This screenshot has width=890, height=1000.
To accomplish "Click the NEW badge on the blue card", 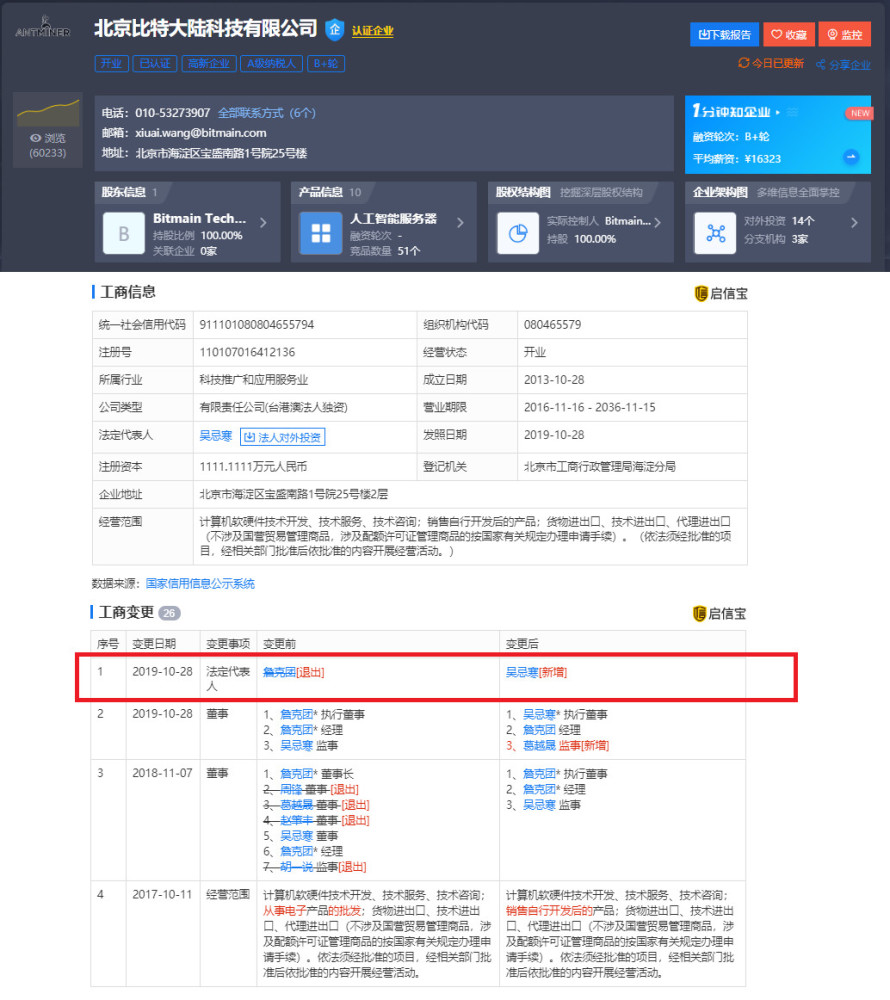I will (859, 113).
